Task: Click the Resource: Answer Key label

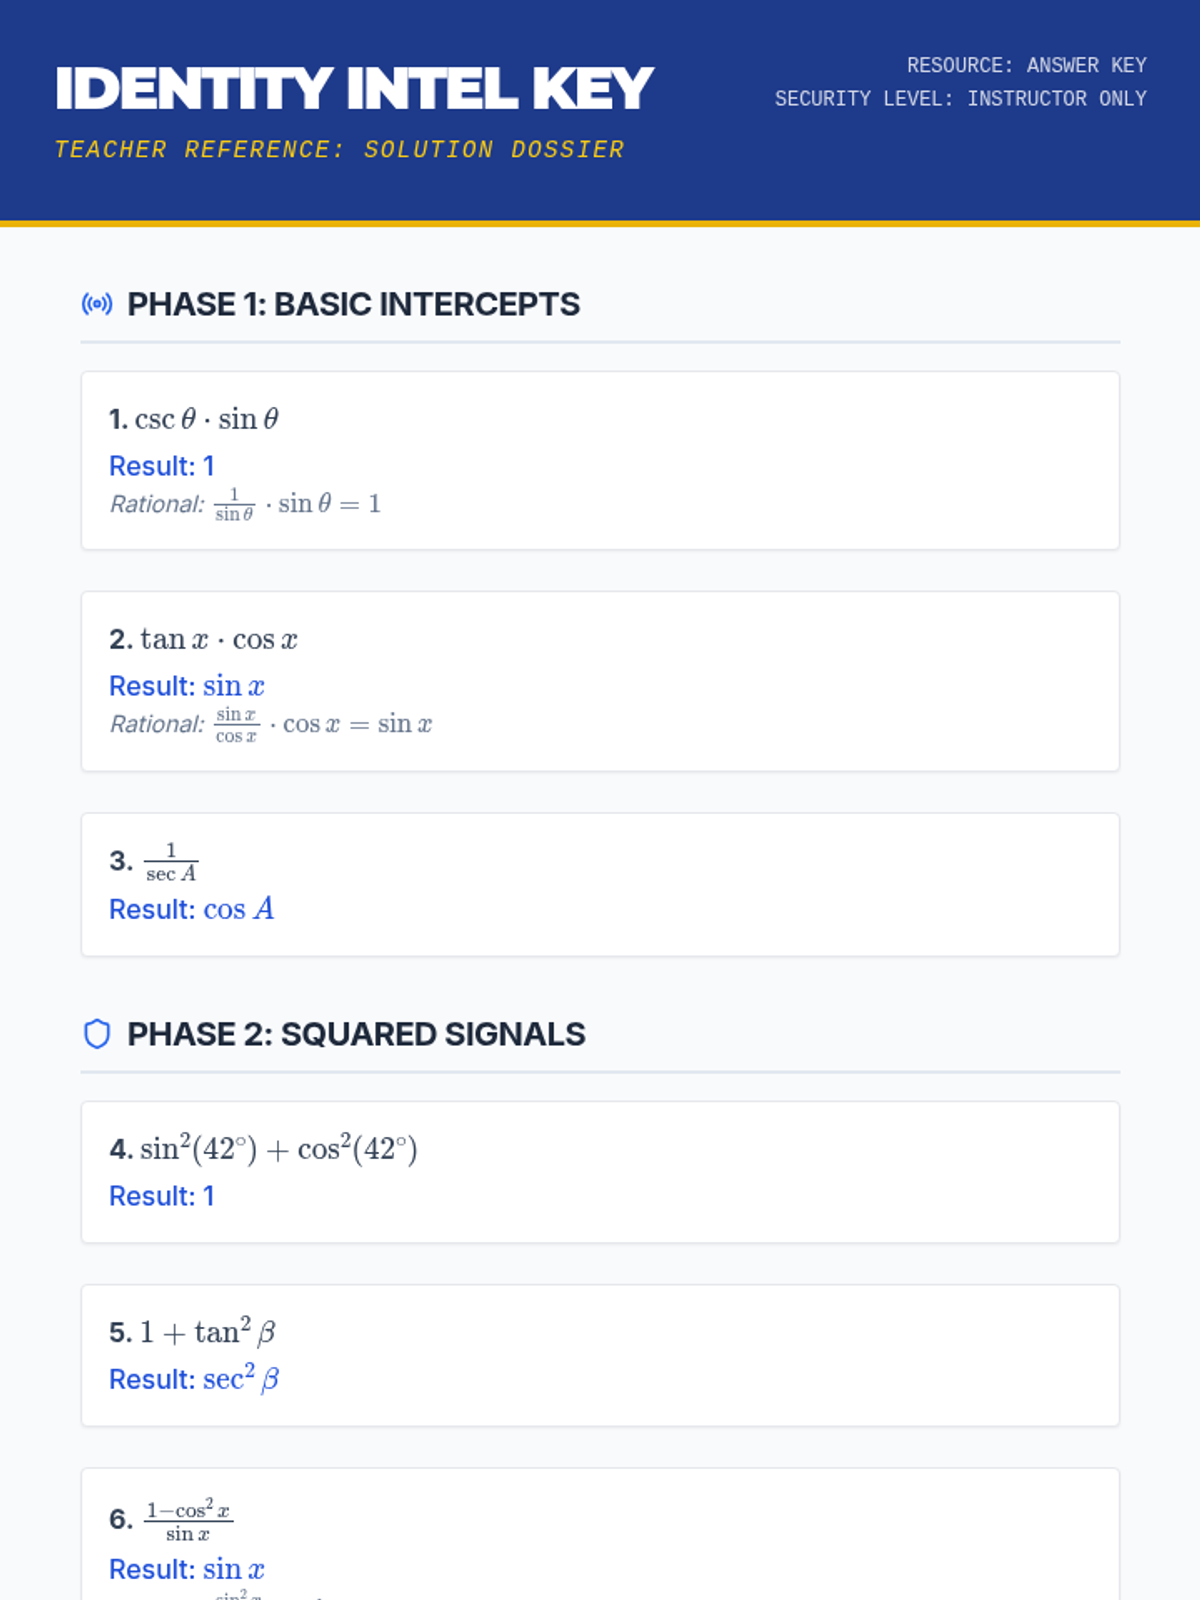Action: (1026, 65)
